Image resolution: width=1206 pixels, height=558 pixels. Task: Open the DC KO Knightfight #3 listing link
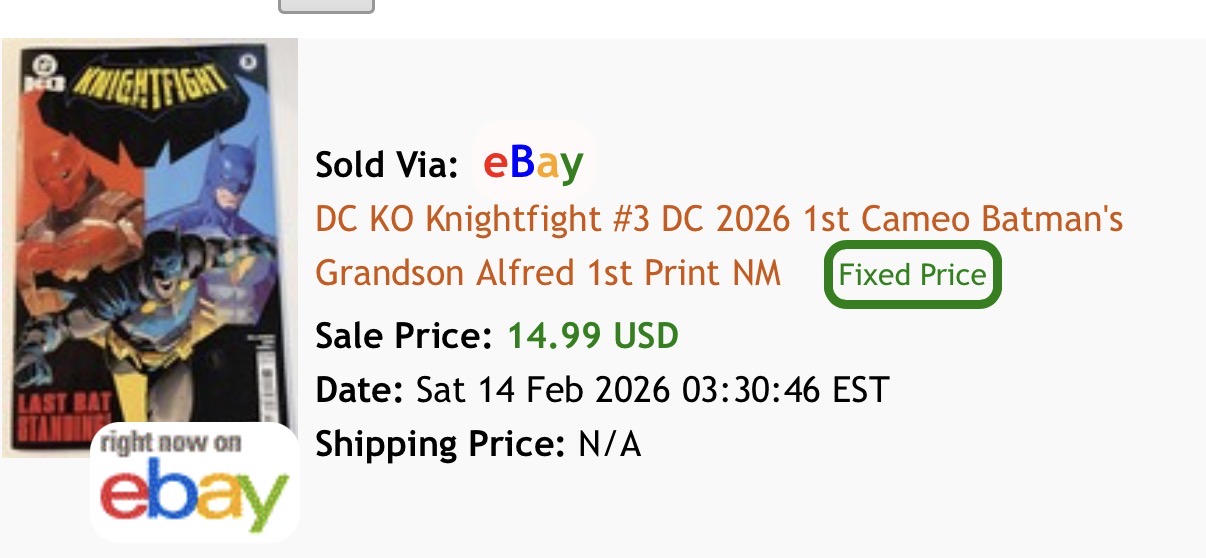coord(719,219)
